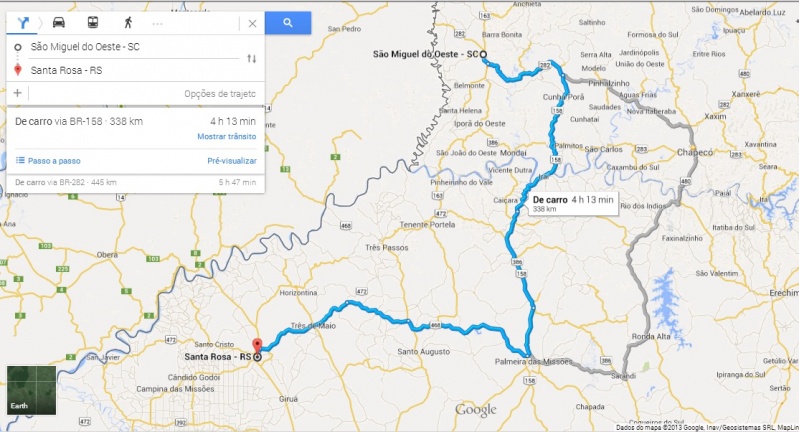Expand Opções de trajeto

220,94
